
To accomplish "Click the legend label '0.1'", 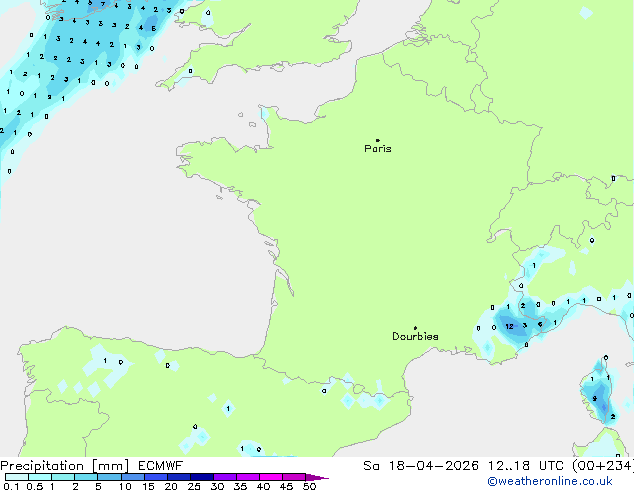I will click(11, 486).
